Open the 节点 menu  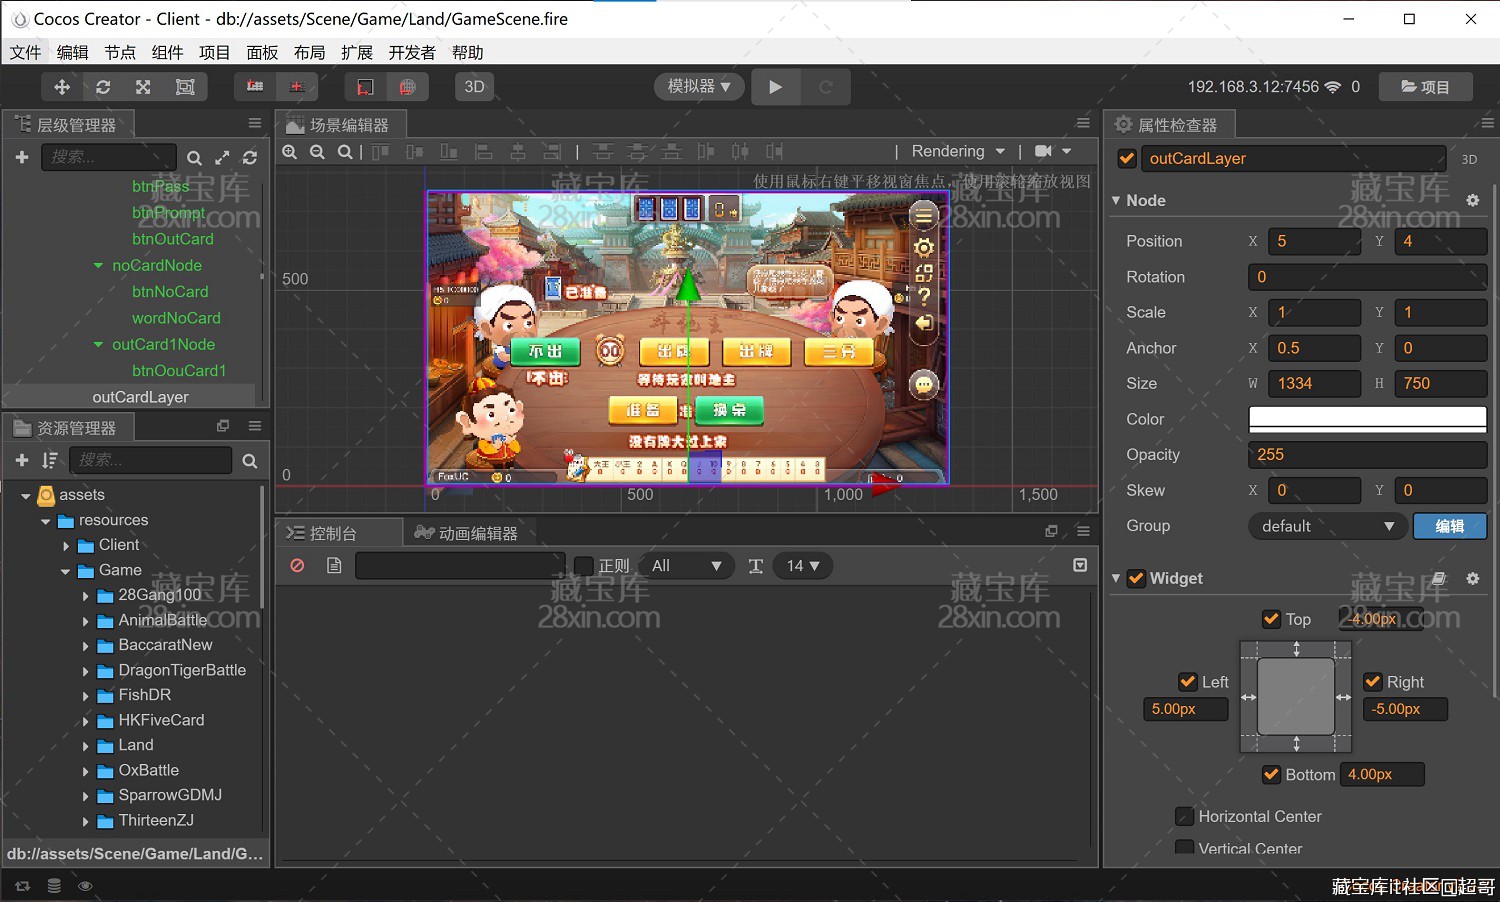click(x=120, y=52)
